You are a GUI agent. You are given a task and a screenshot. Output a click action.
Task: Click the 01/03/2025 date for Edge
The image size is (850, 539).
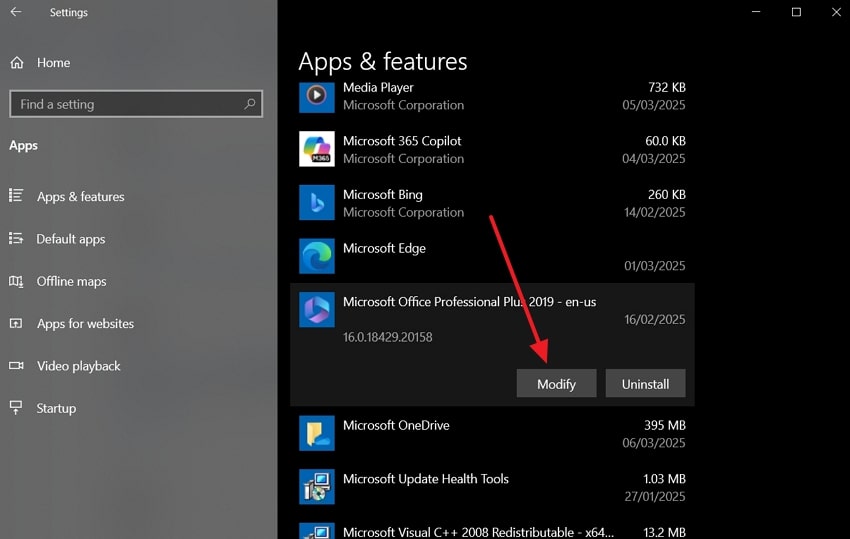[x=654, y=266]
